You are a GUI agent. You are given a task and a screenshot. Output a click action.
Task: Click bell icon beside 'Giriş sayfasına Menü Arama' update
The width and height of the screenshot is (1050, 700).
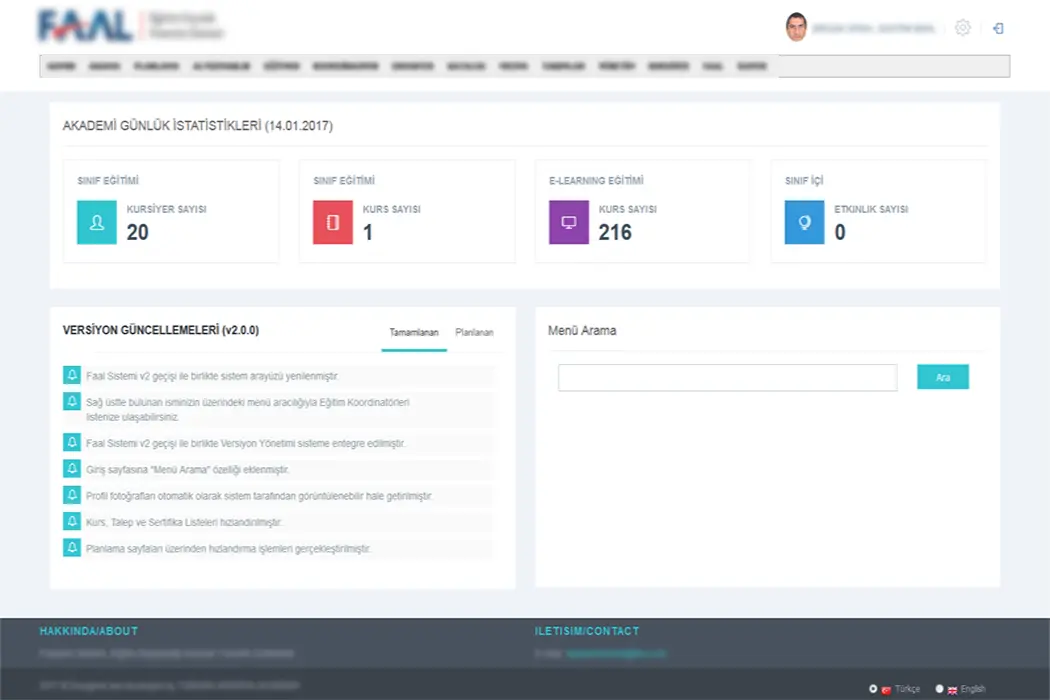click(x=72, y=468)
